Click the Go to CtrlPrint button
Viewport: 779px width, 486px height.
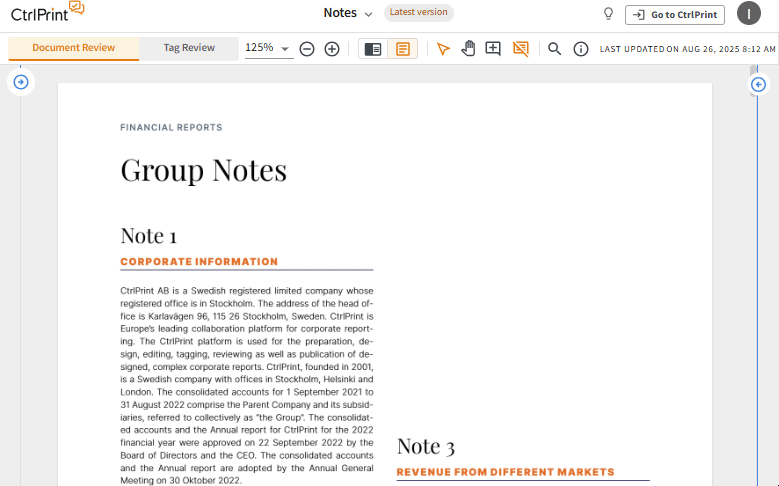pyautogui.click(x=675, y=14)
